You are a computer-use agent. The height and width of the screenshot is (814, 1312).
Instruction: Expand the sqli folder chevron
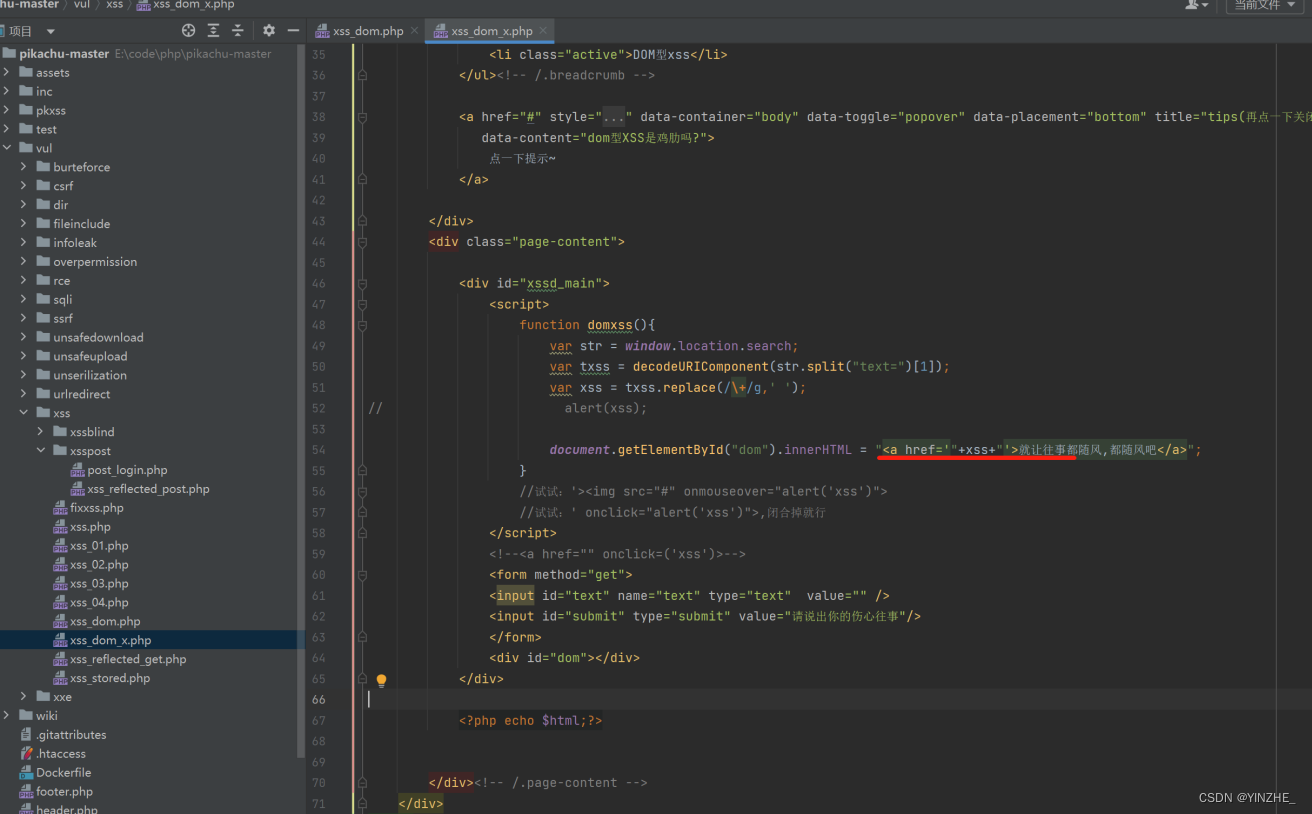click(x=24, y=299)
